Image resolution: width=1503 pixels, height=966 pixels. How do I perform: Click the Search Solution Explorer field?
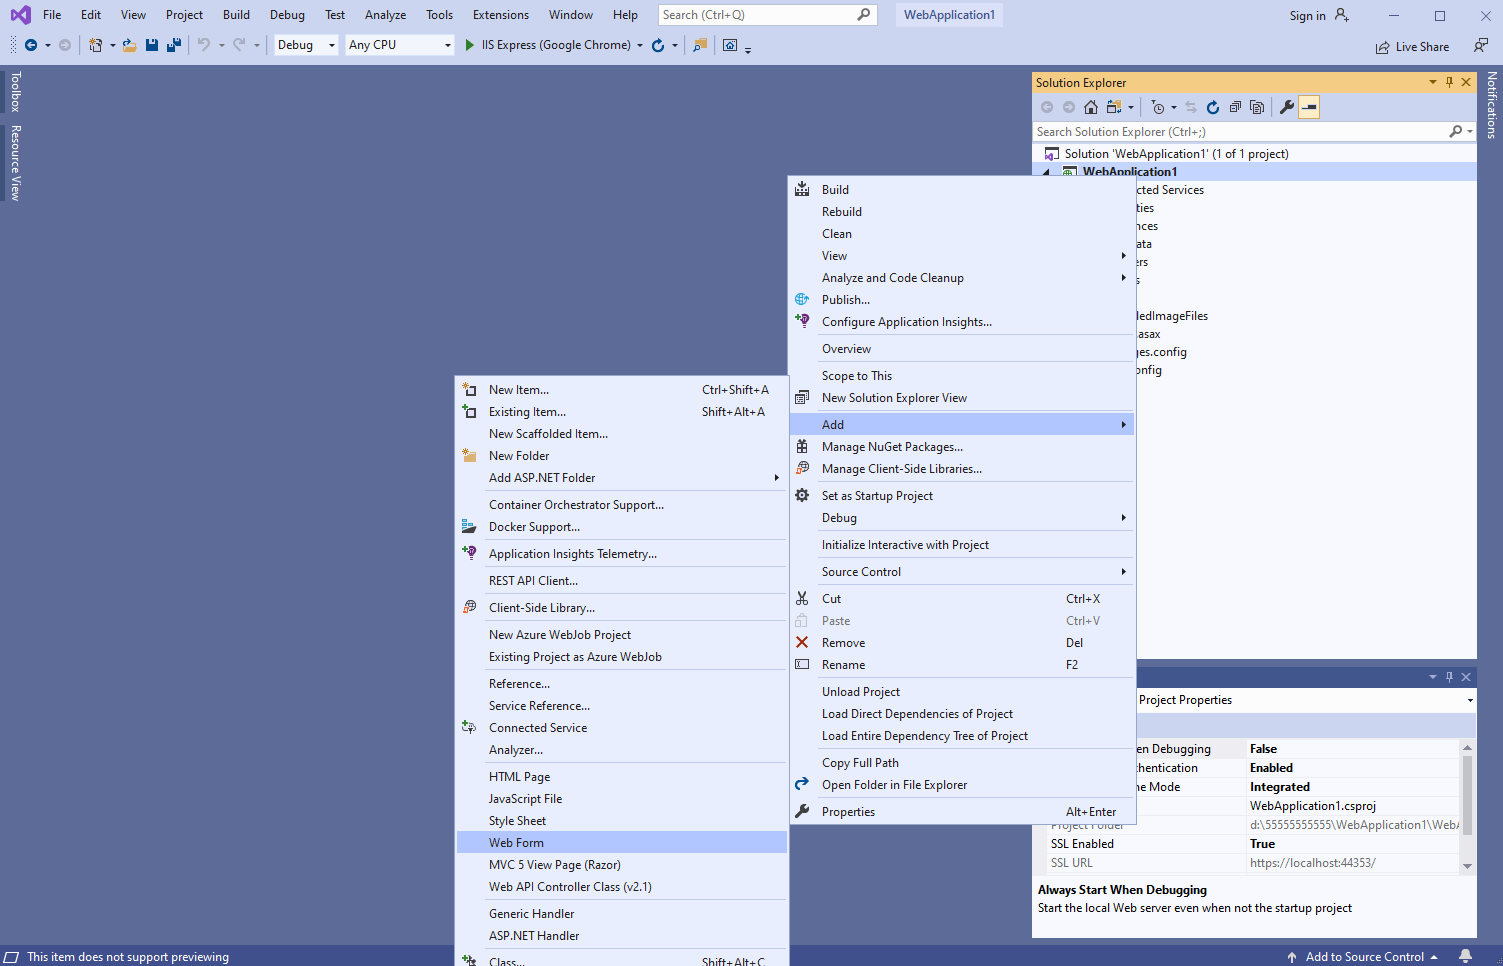click(x=1240, y=132)
